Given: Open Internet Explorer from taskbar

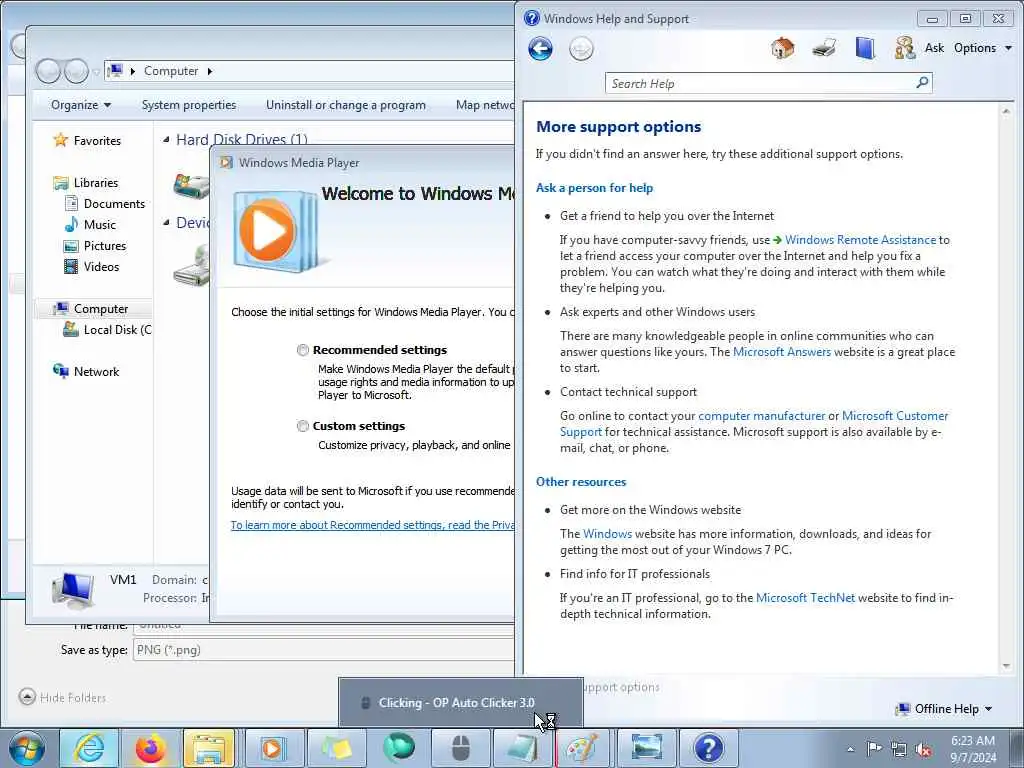Looking at the screenshot, I should tap(89, 748).
